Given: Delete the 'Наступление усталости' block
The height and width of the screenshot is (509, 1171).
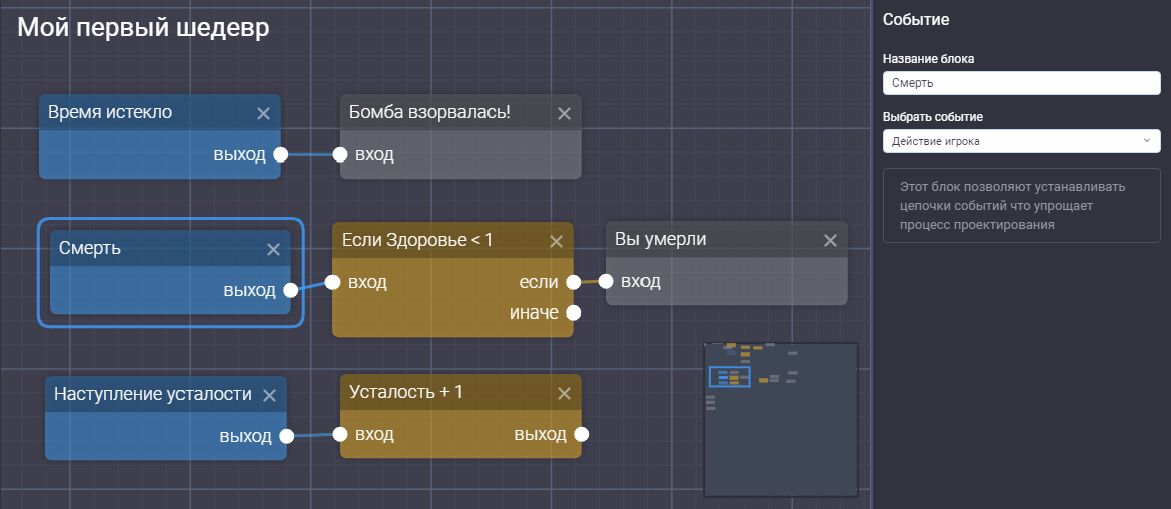Looking at the screenshot, I should point(269,395).
